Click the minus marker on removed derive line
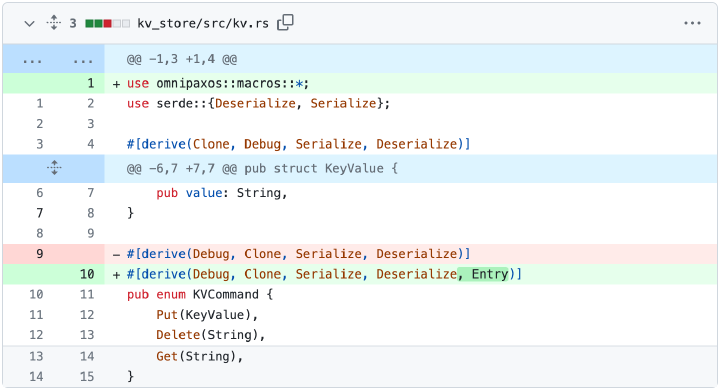 click(117, 254)
